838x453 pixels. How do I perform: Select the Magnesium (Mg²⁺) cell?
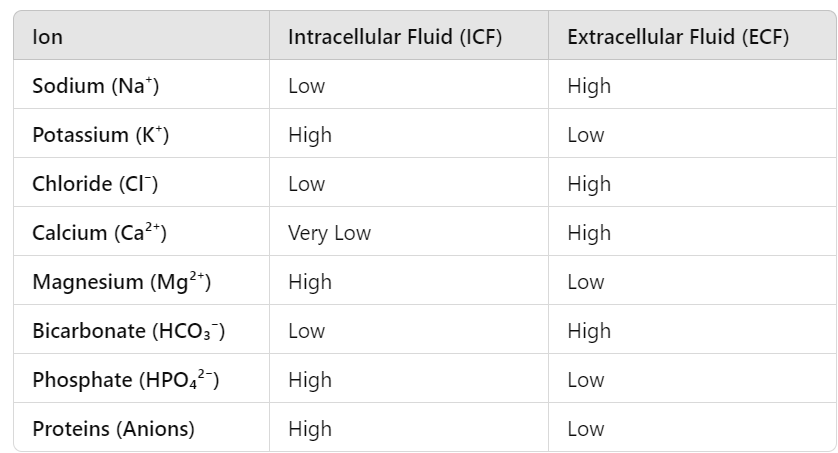point(121,282)
